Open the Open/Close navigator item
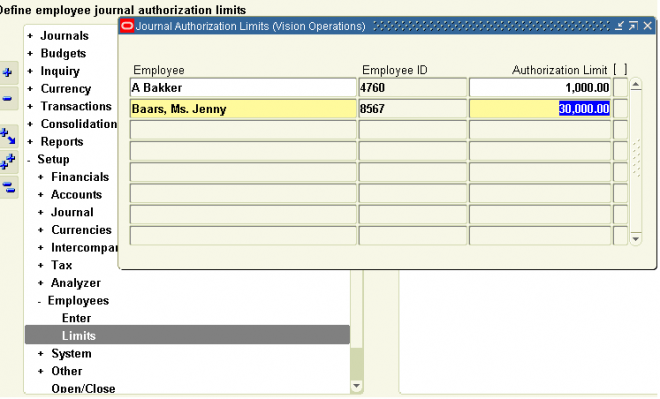 [83, 388]
